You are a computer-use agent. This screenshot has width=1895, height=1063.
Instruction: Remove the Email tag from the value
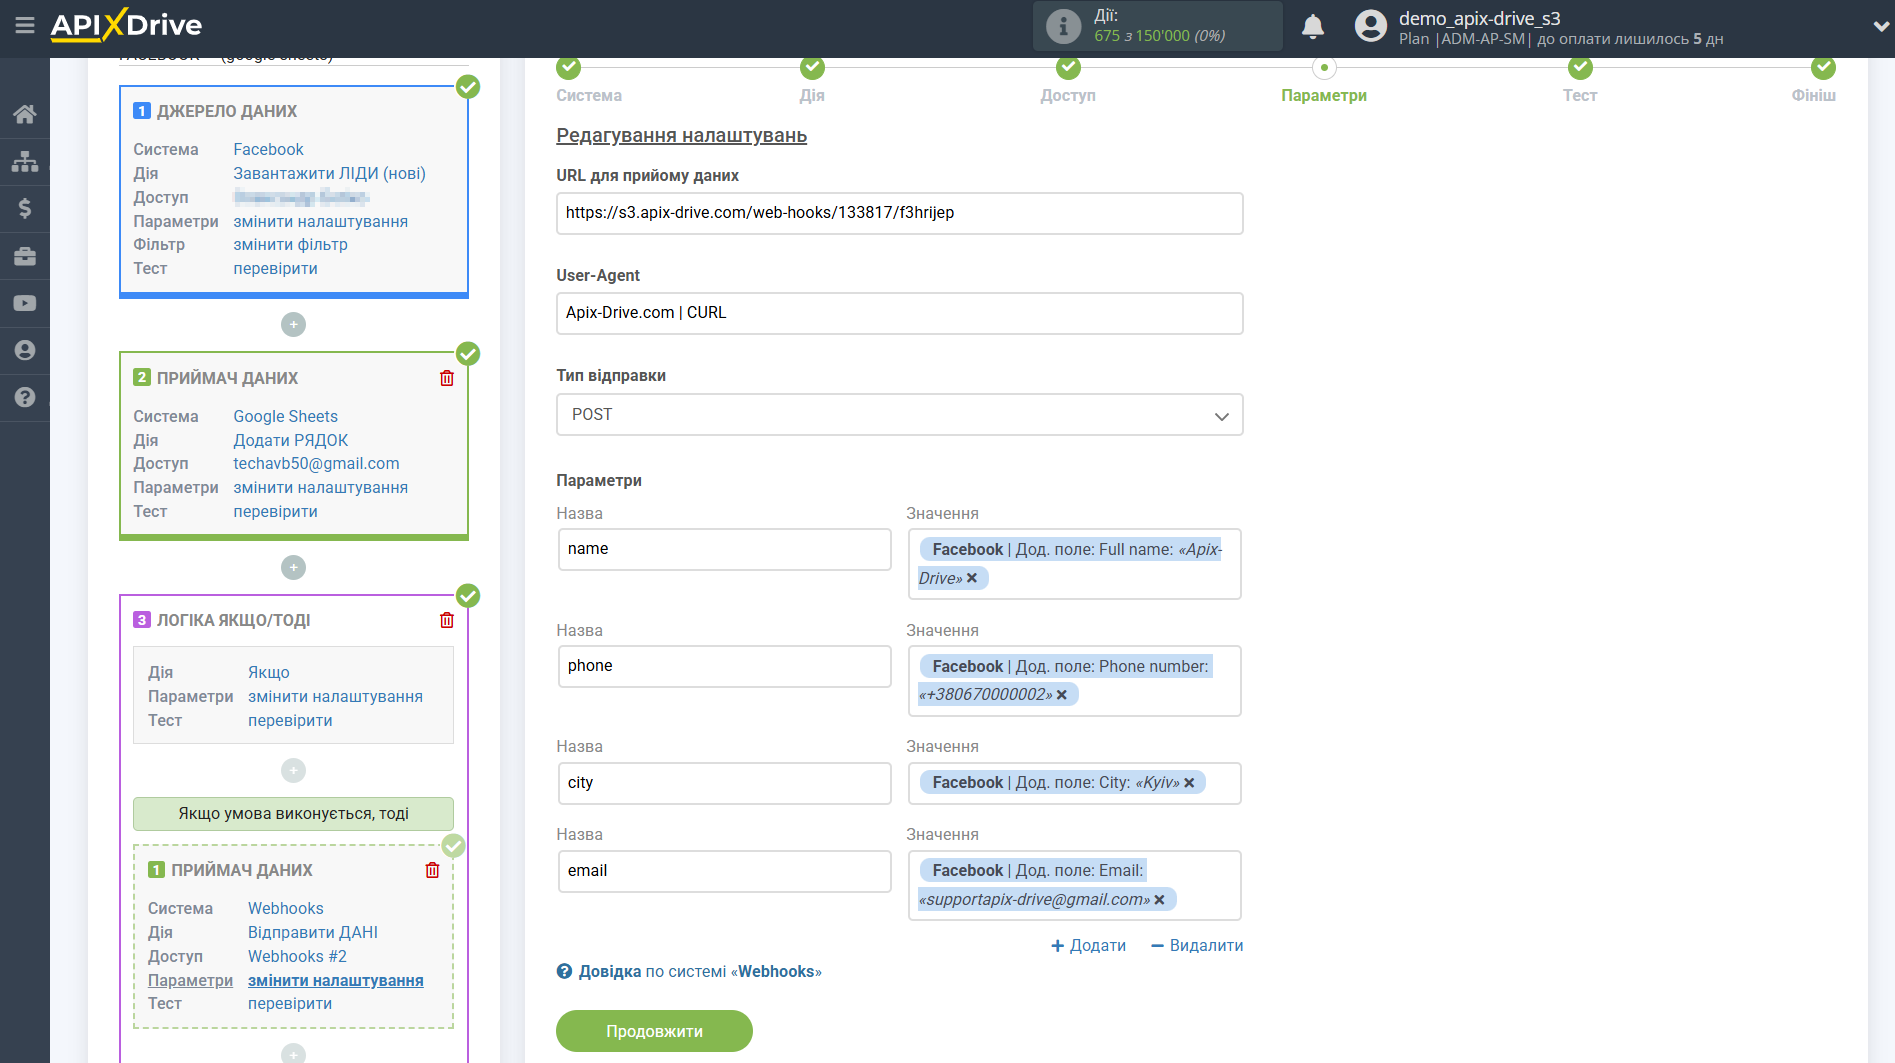click(x=1159, y=899)
